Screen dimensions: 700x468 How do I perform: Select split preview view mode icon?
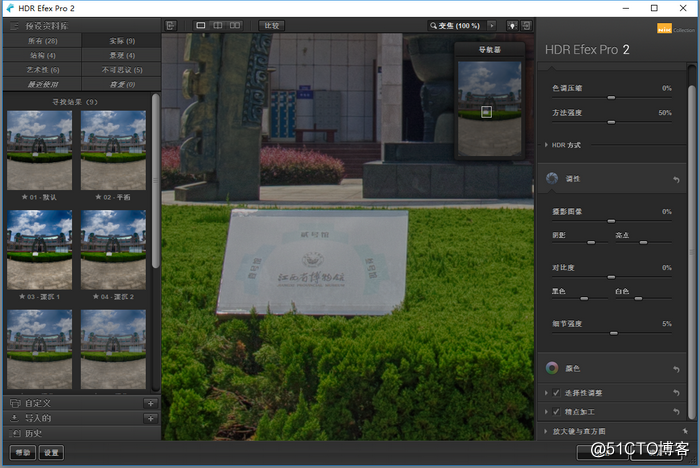[x=218, y=25]
